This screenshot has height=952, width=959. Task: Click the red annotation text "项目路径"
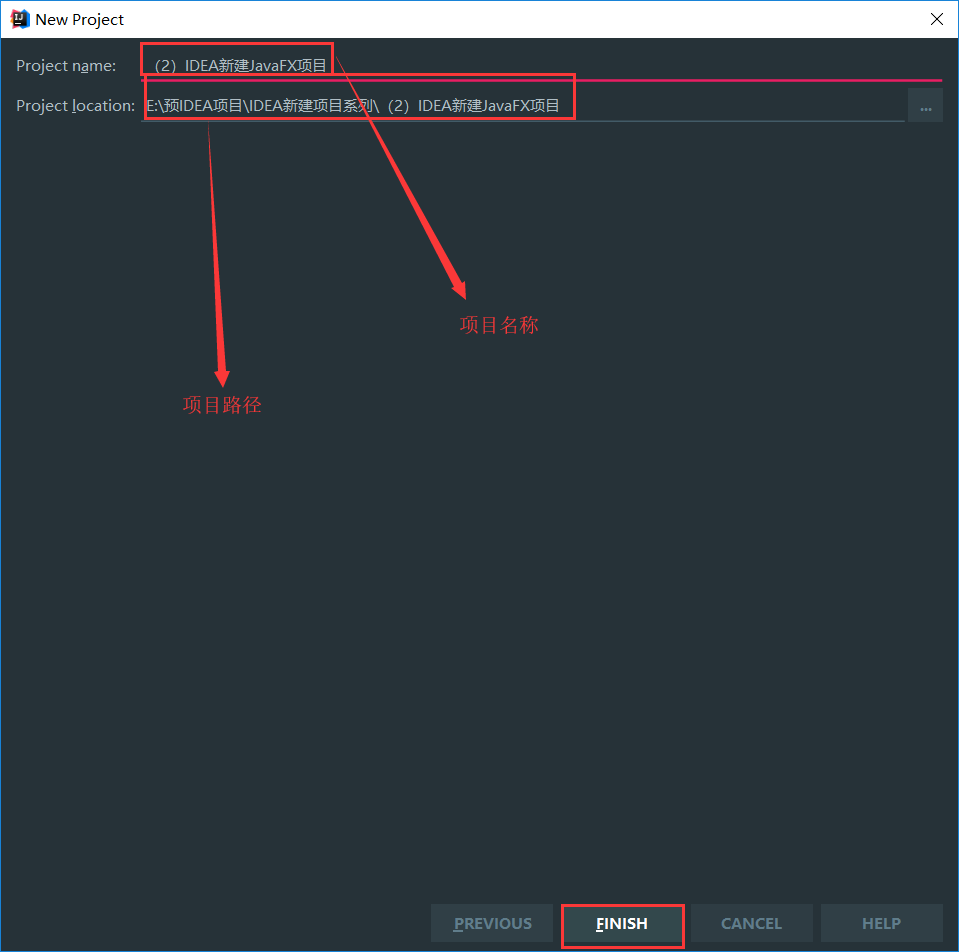pos(221,404)
